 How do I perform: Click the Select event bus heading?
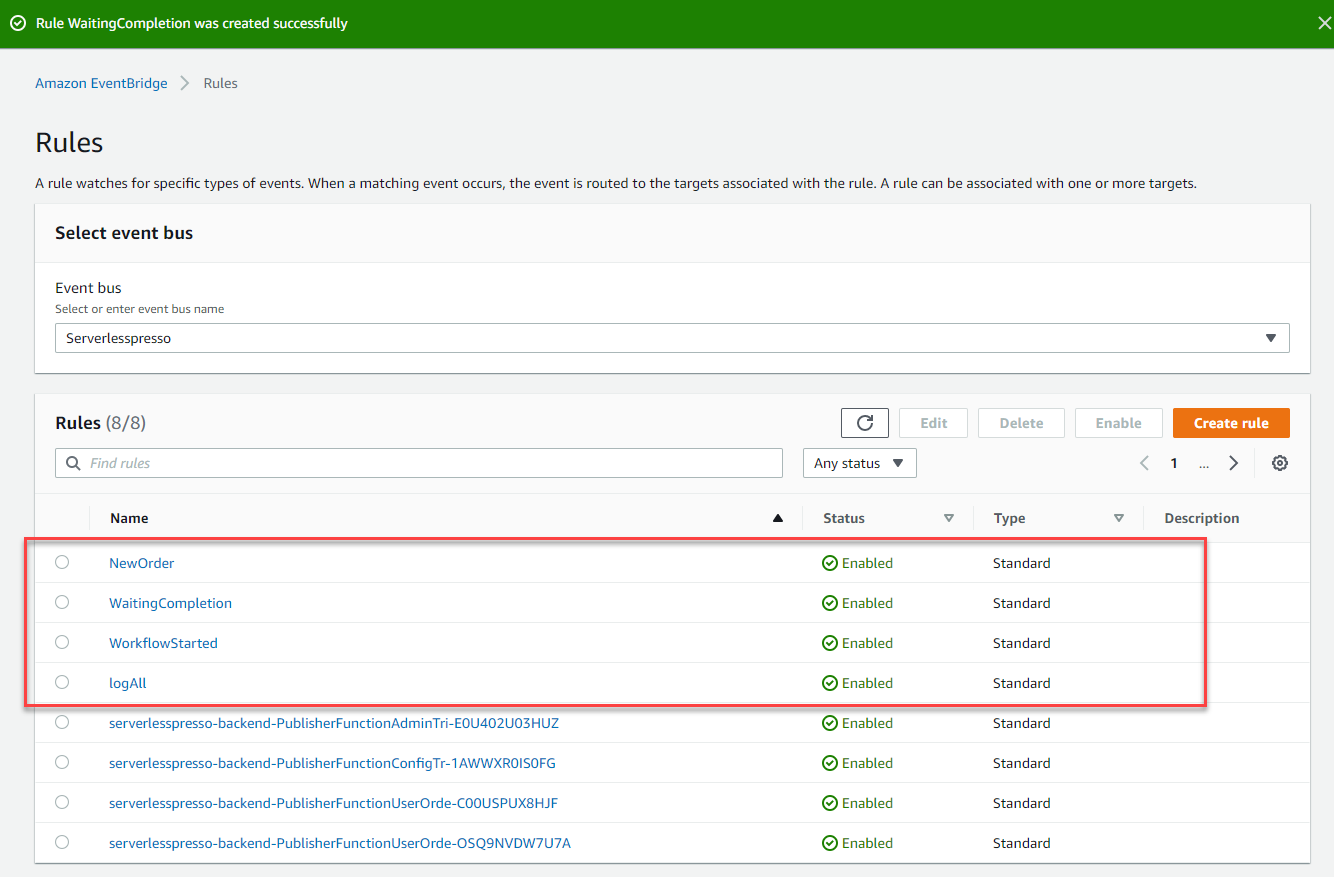[x=124, y=233]
